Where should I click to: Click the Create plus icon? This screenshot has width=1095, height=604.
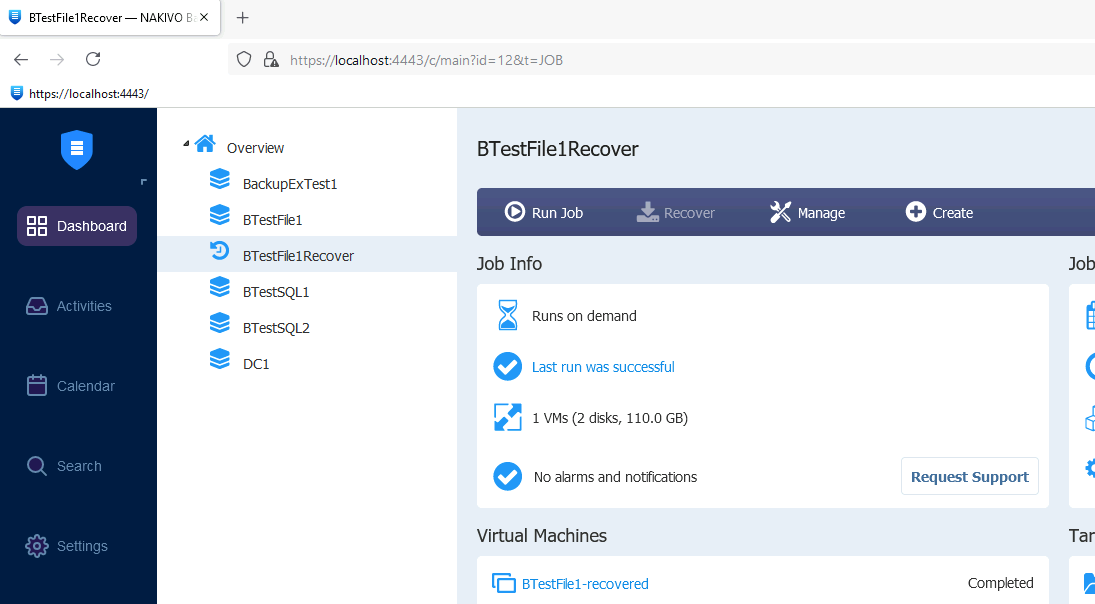point(916,212)
